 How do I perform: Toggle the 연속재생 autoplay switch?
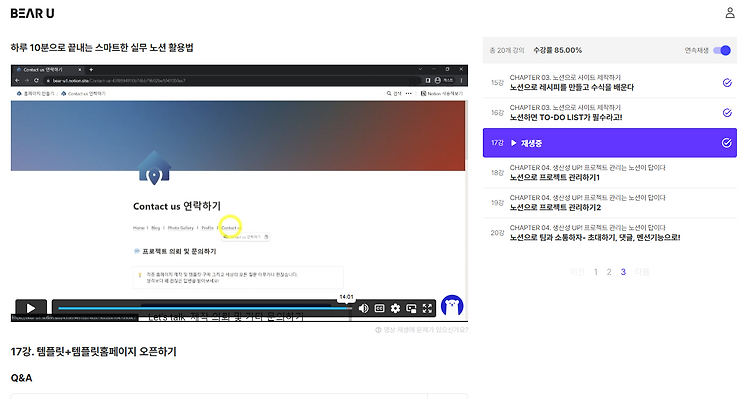pyautogui.click(x=722, y=50)
